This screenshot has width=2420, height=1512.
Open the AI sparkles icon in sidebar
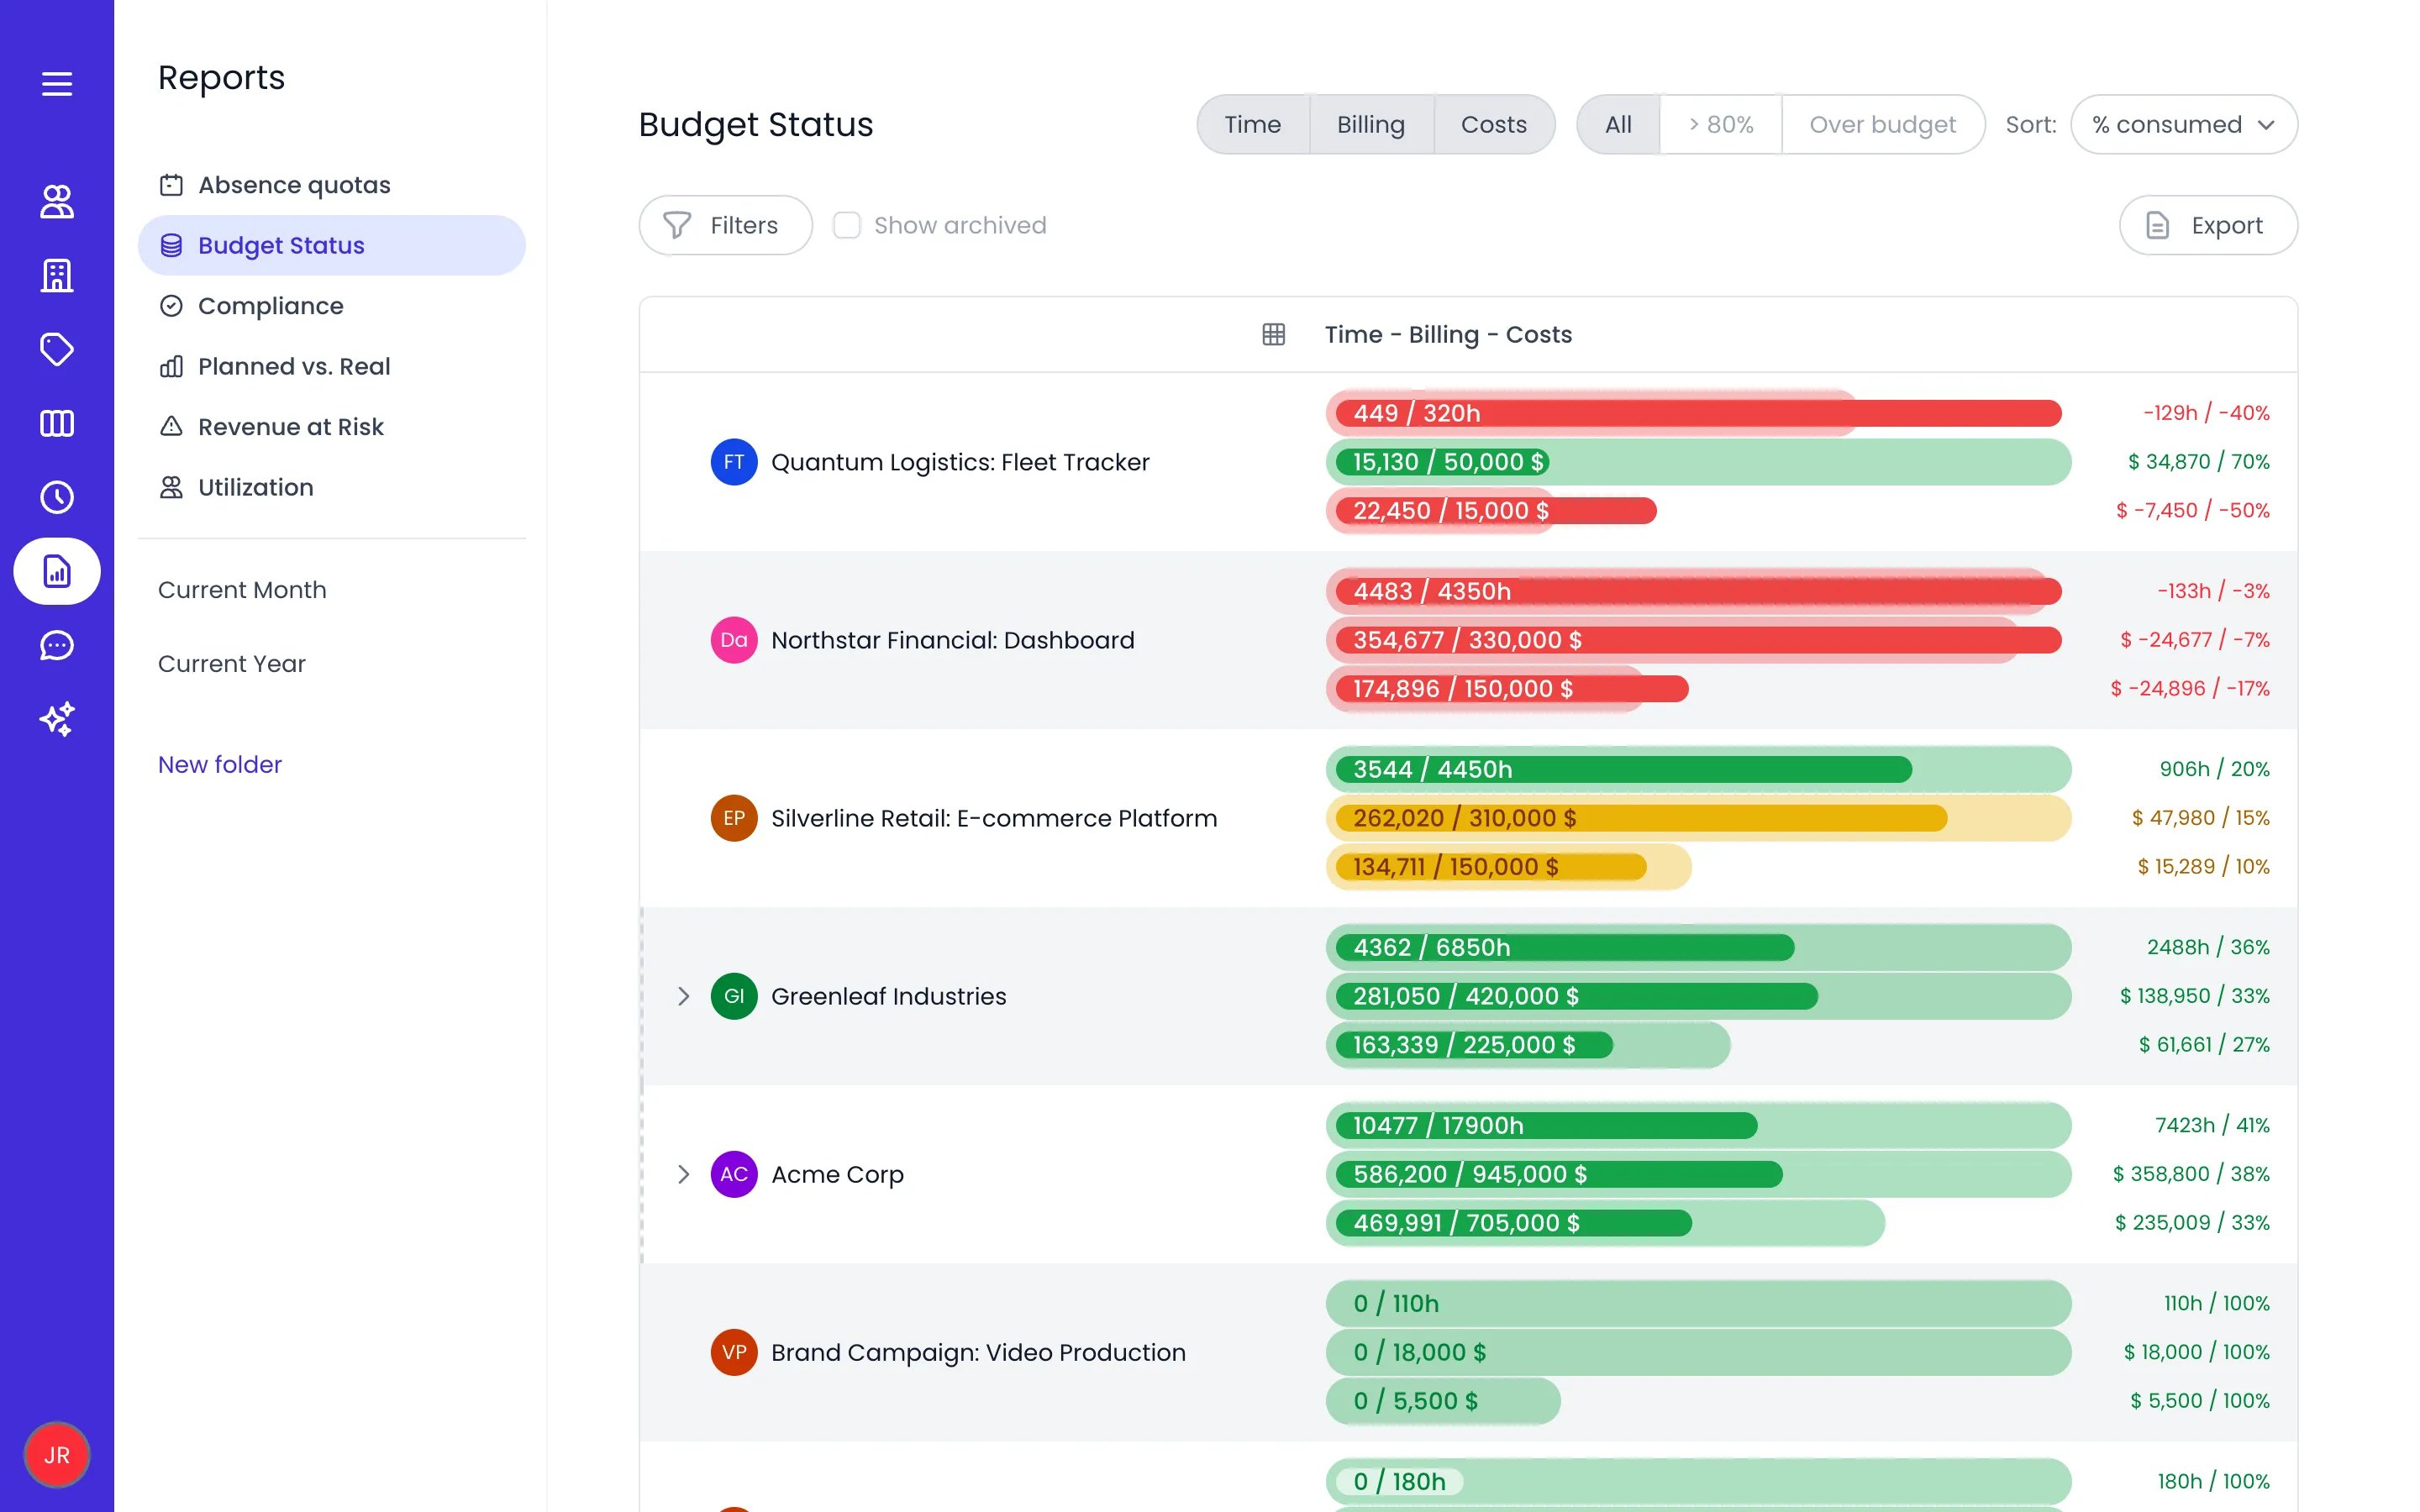[57, 719]
